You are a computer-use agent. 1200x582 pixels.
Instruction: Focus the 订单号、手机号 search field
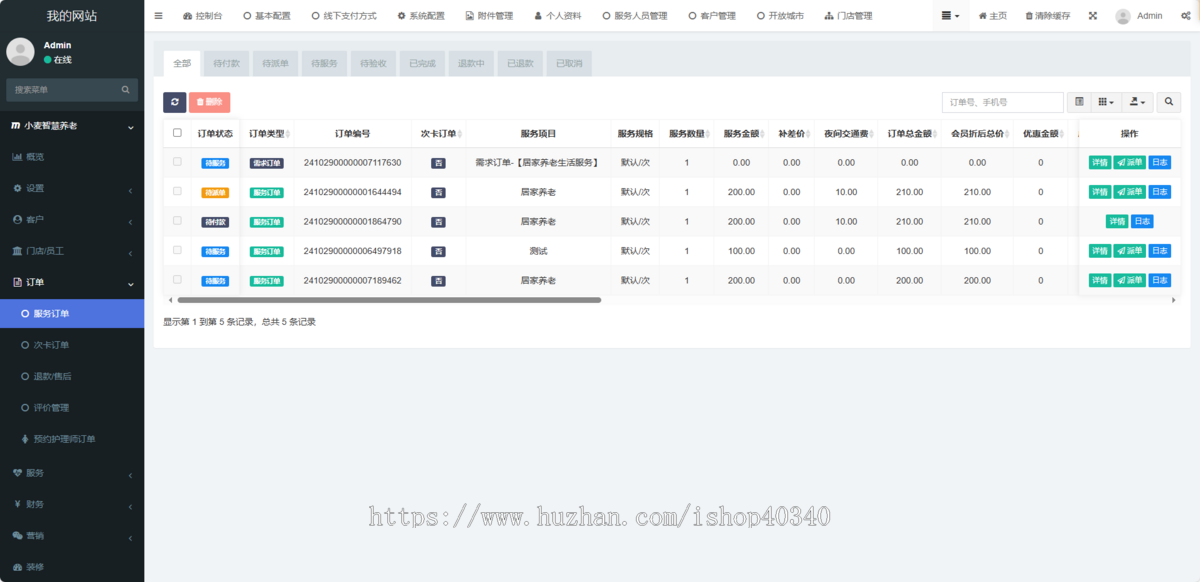click(1003, 102)
